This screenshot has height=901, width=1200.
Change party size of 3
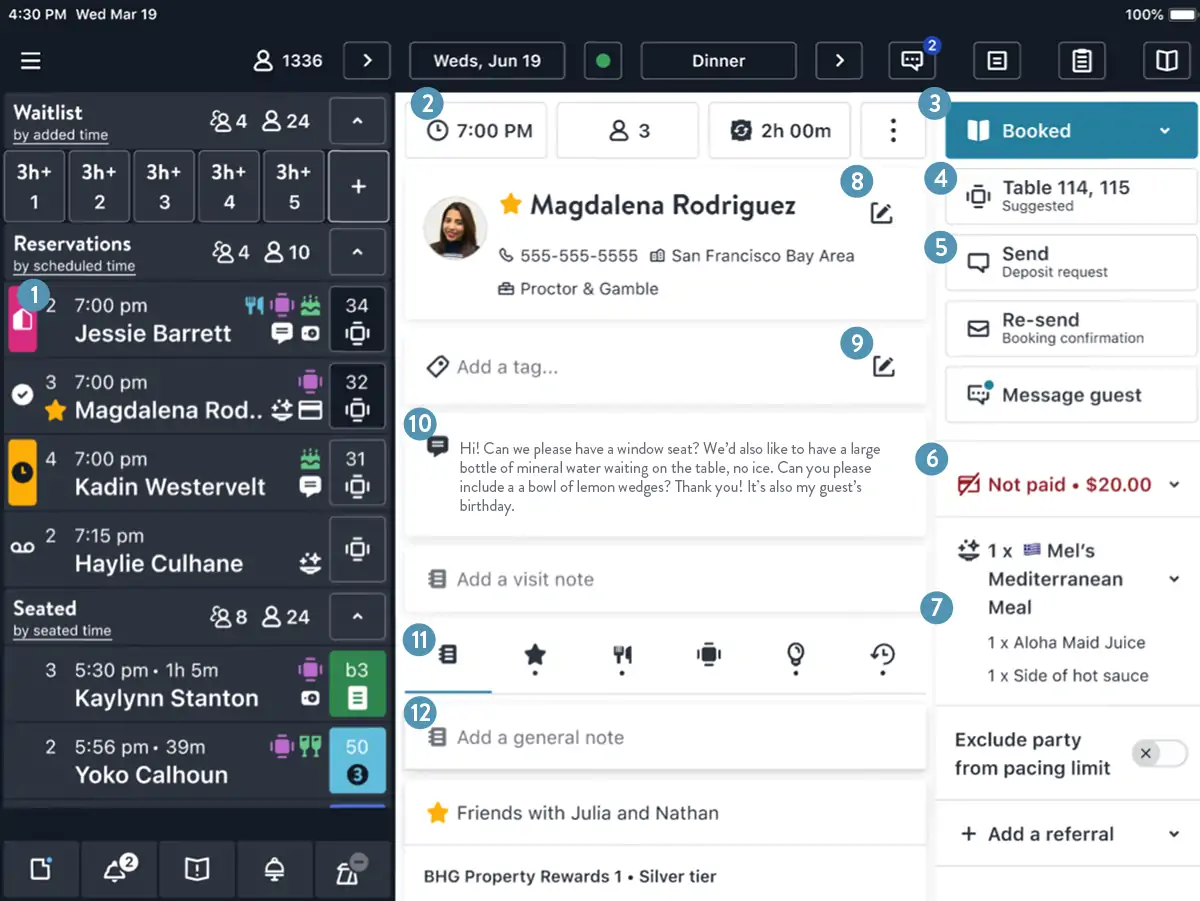[629, 131]
